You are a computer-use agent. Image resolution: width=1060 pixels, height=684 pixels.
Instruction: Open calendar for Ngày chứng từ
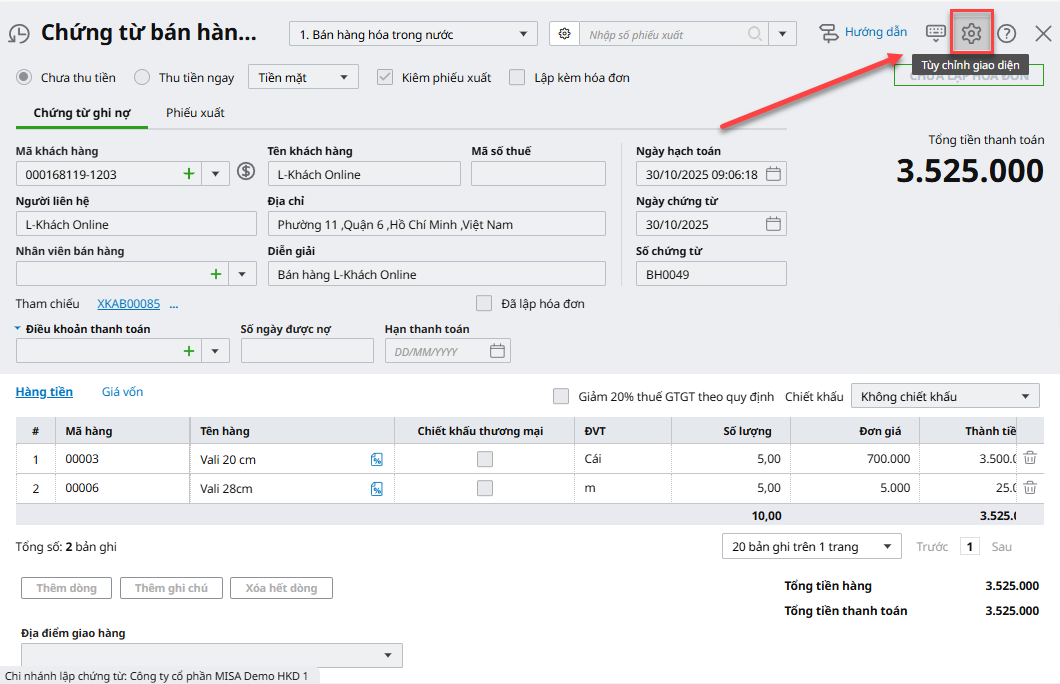pyautogui.click(x=773, y=224)
